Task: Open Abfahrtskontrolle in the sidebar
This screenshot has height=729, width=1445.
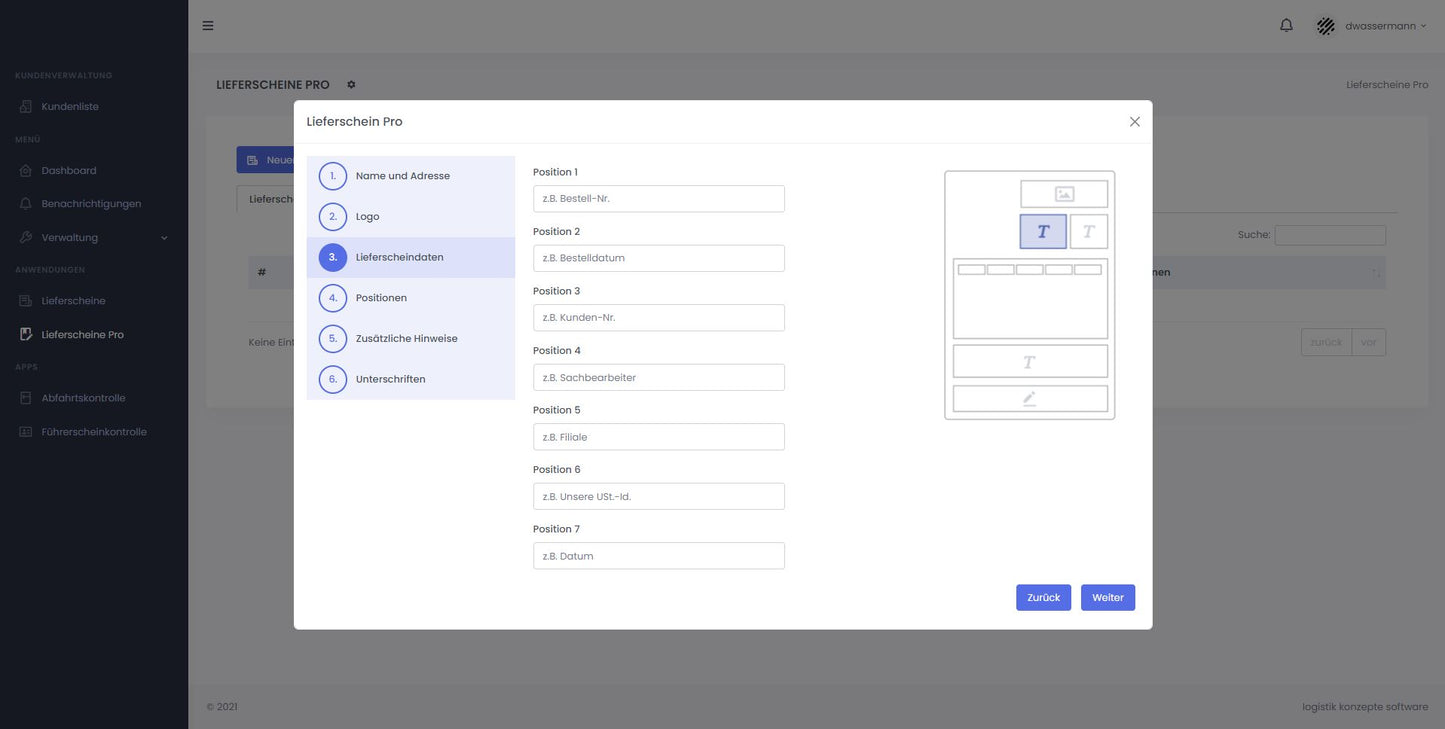Action: pyautogui.click(x=83, y=398)
